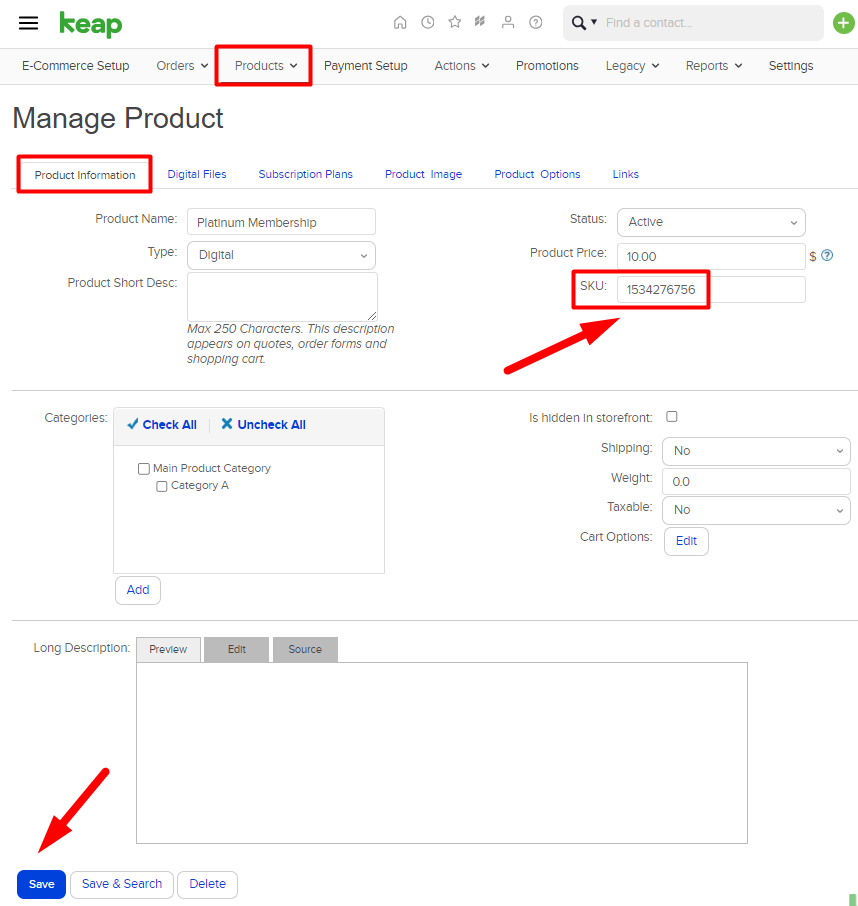Expand the Products menu dropdown
Image resolution: width=858 pixels, height=906 pixels.
click(266, 66)
